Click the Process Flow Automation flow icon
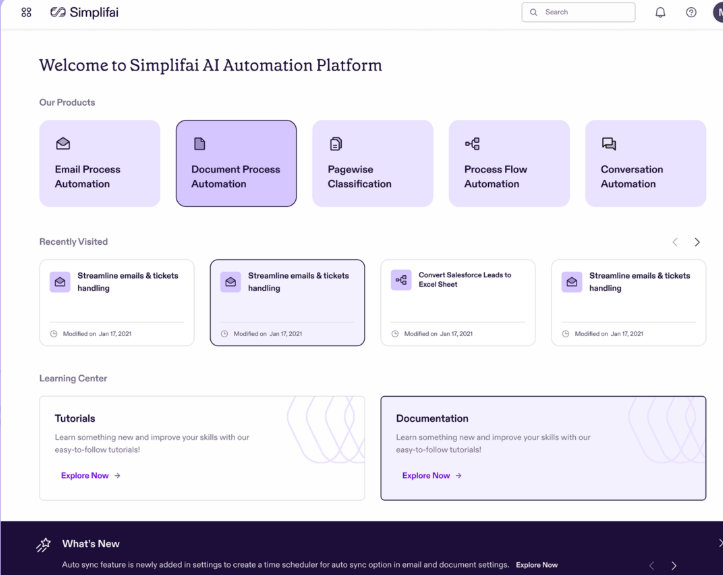Screen dimensions: 723x575 pyautogui.click(x=472, y=143)
